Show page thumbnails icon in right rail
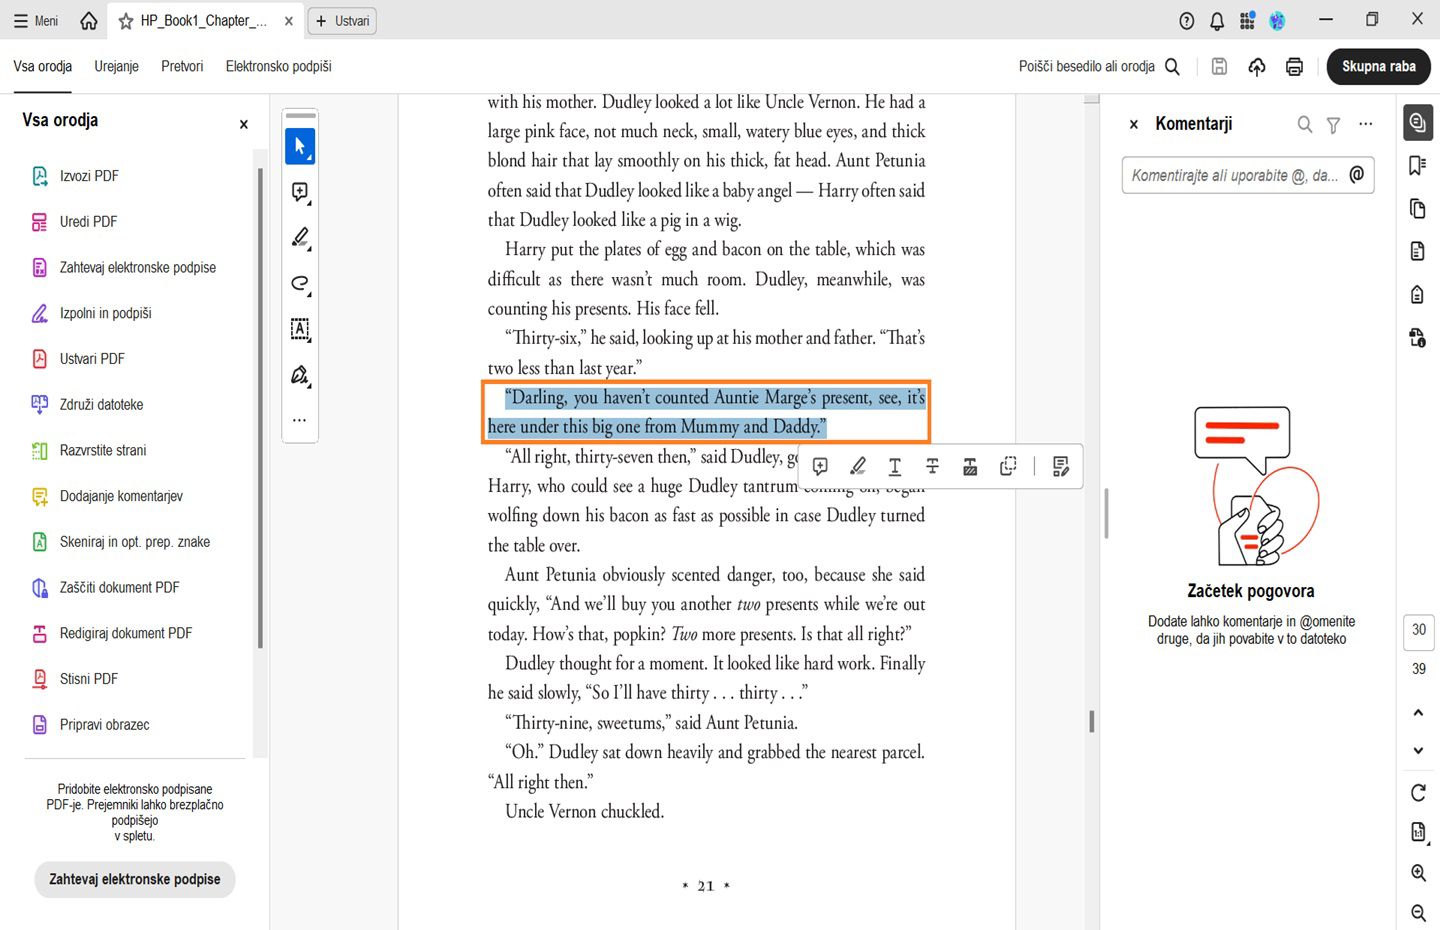This screenshot has width=1440, height=930. [x=1417, y=208]
